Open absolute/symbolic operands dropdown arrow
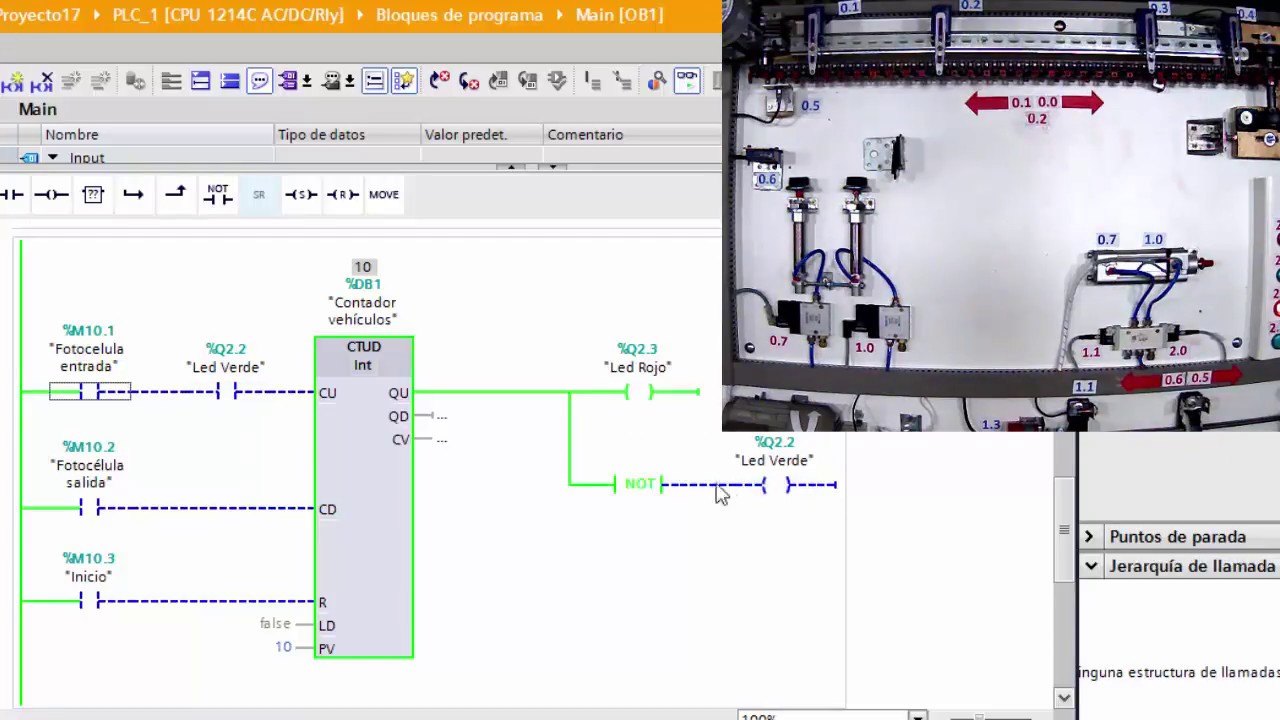The height and width of the screenshot is (720, 1280). pyautogui.click(x=306, y=81)
